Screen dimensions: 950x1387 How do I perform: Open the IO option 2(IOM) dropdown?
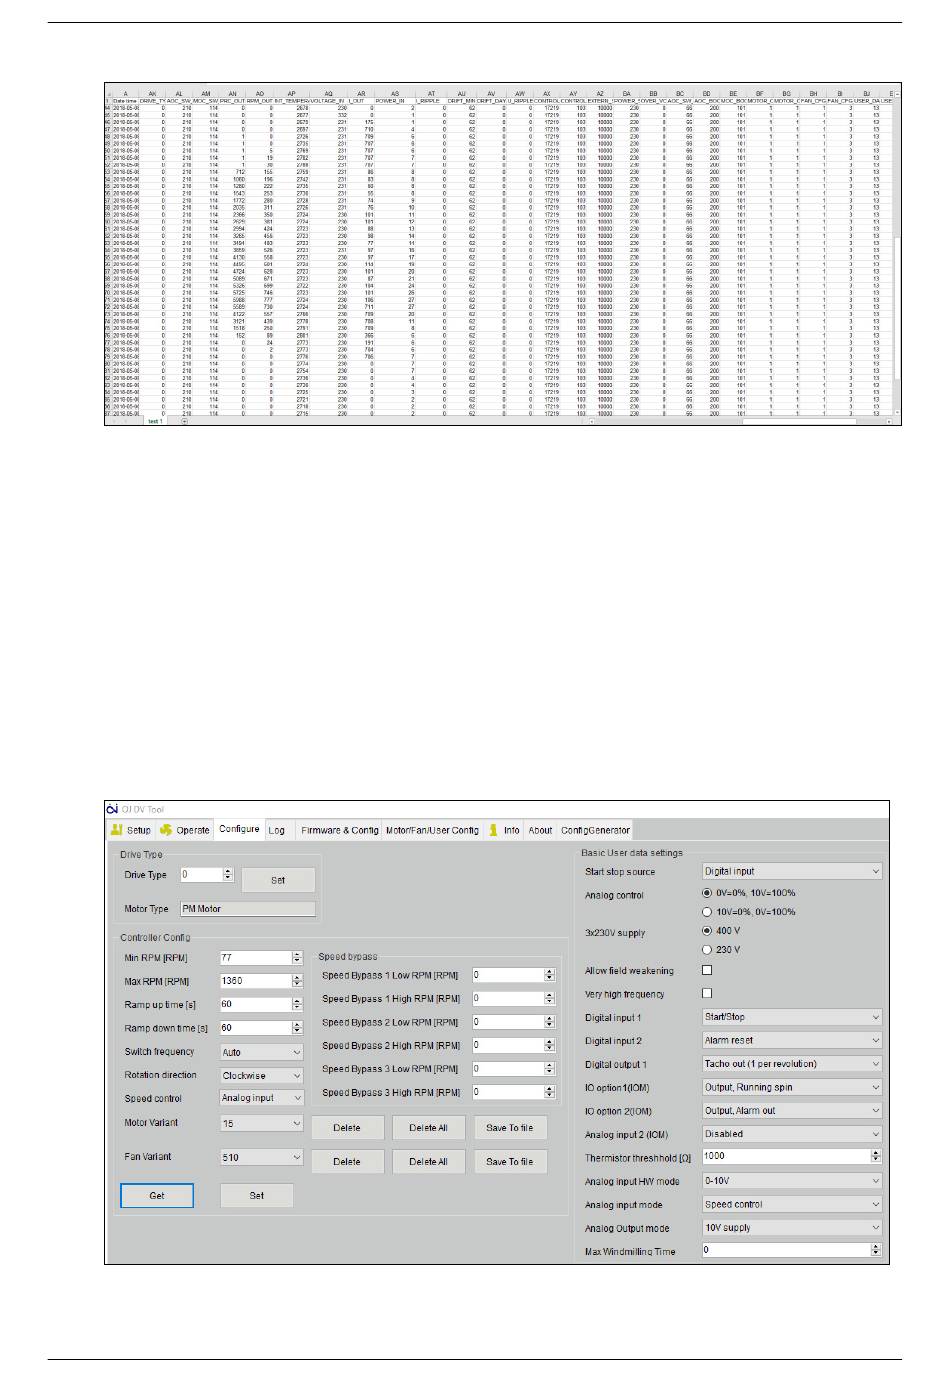click(792, 1111)
